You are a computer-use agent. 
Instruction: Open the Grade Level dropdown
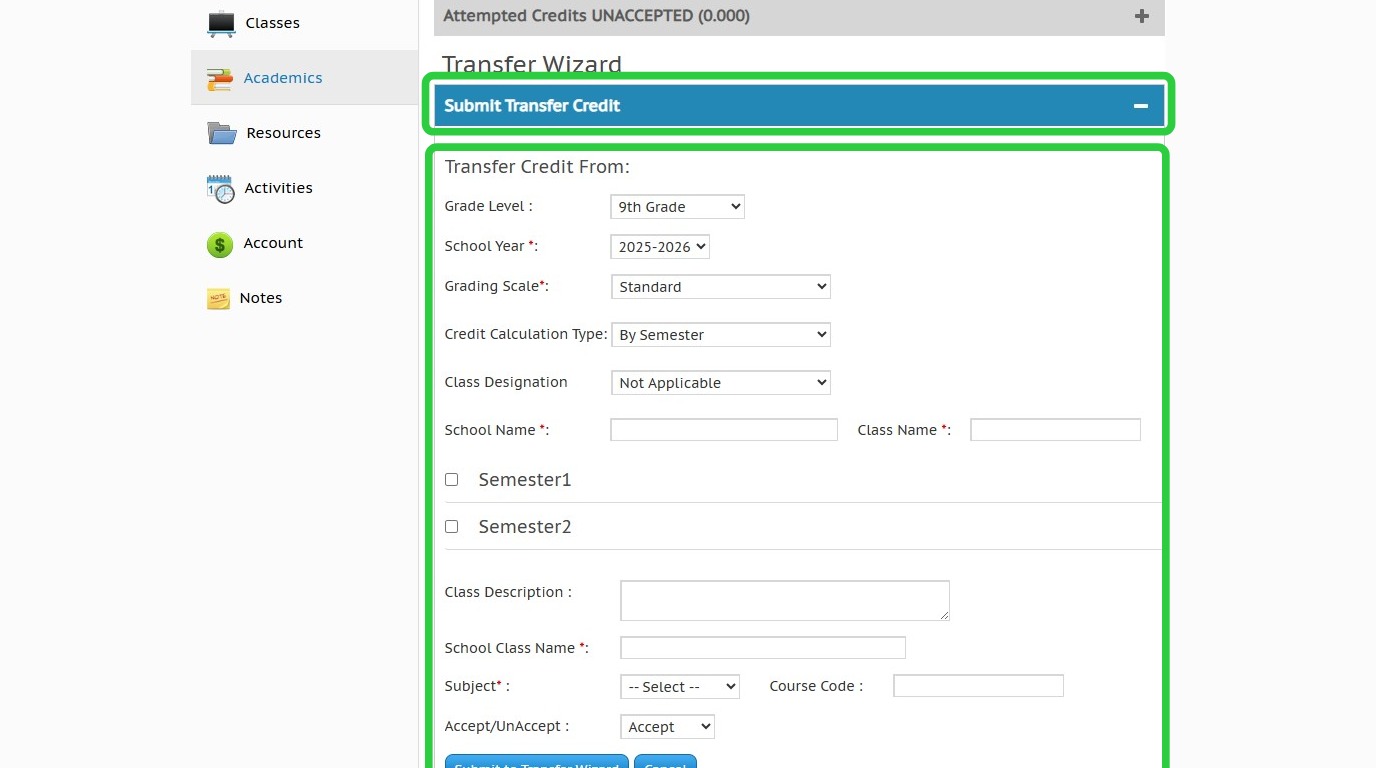tap(677, 207)
